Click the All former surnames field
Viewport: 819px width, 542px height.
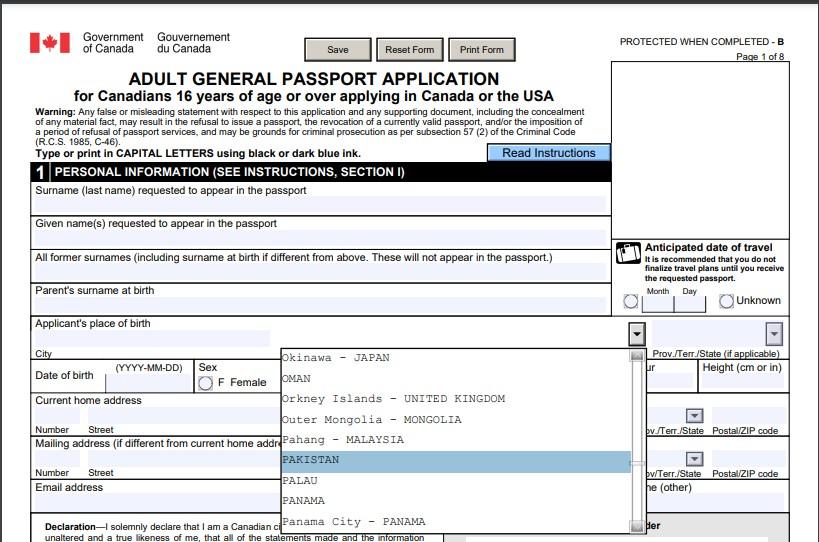320,272
